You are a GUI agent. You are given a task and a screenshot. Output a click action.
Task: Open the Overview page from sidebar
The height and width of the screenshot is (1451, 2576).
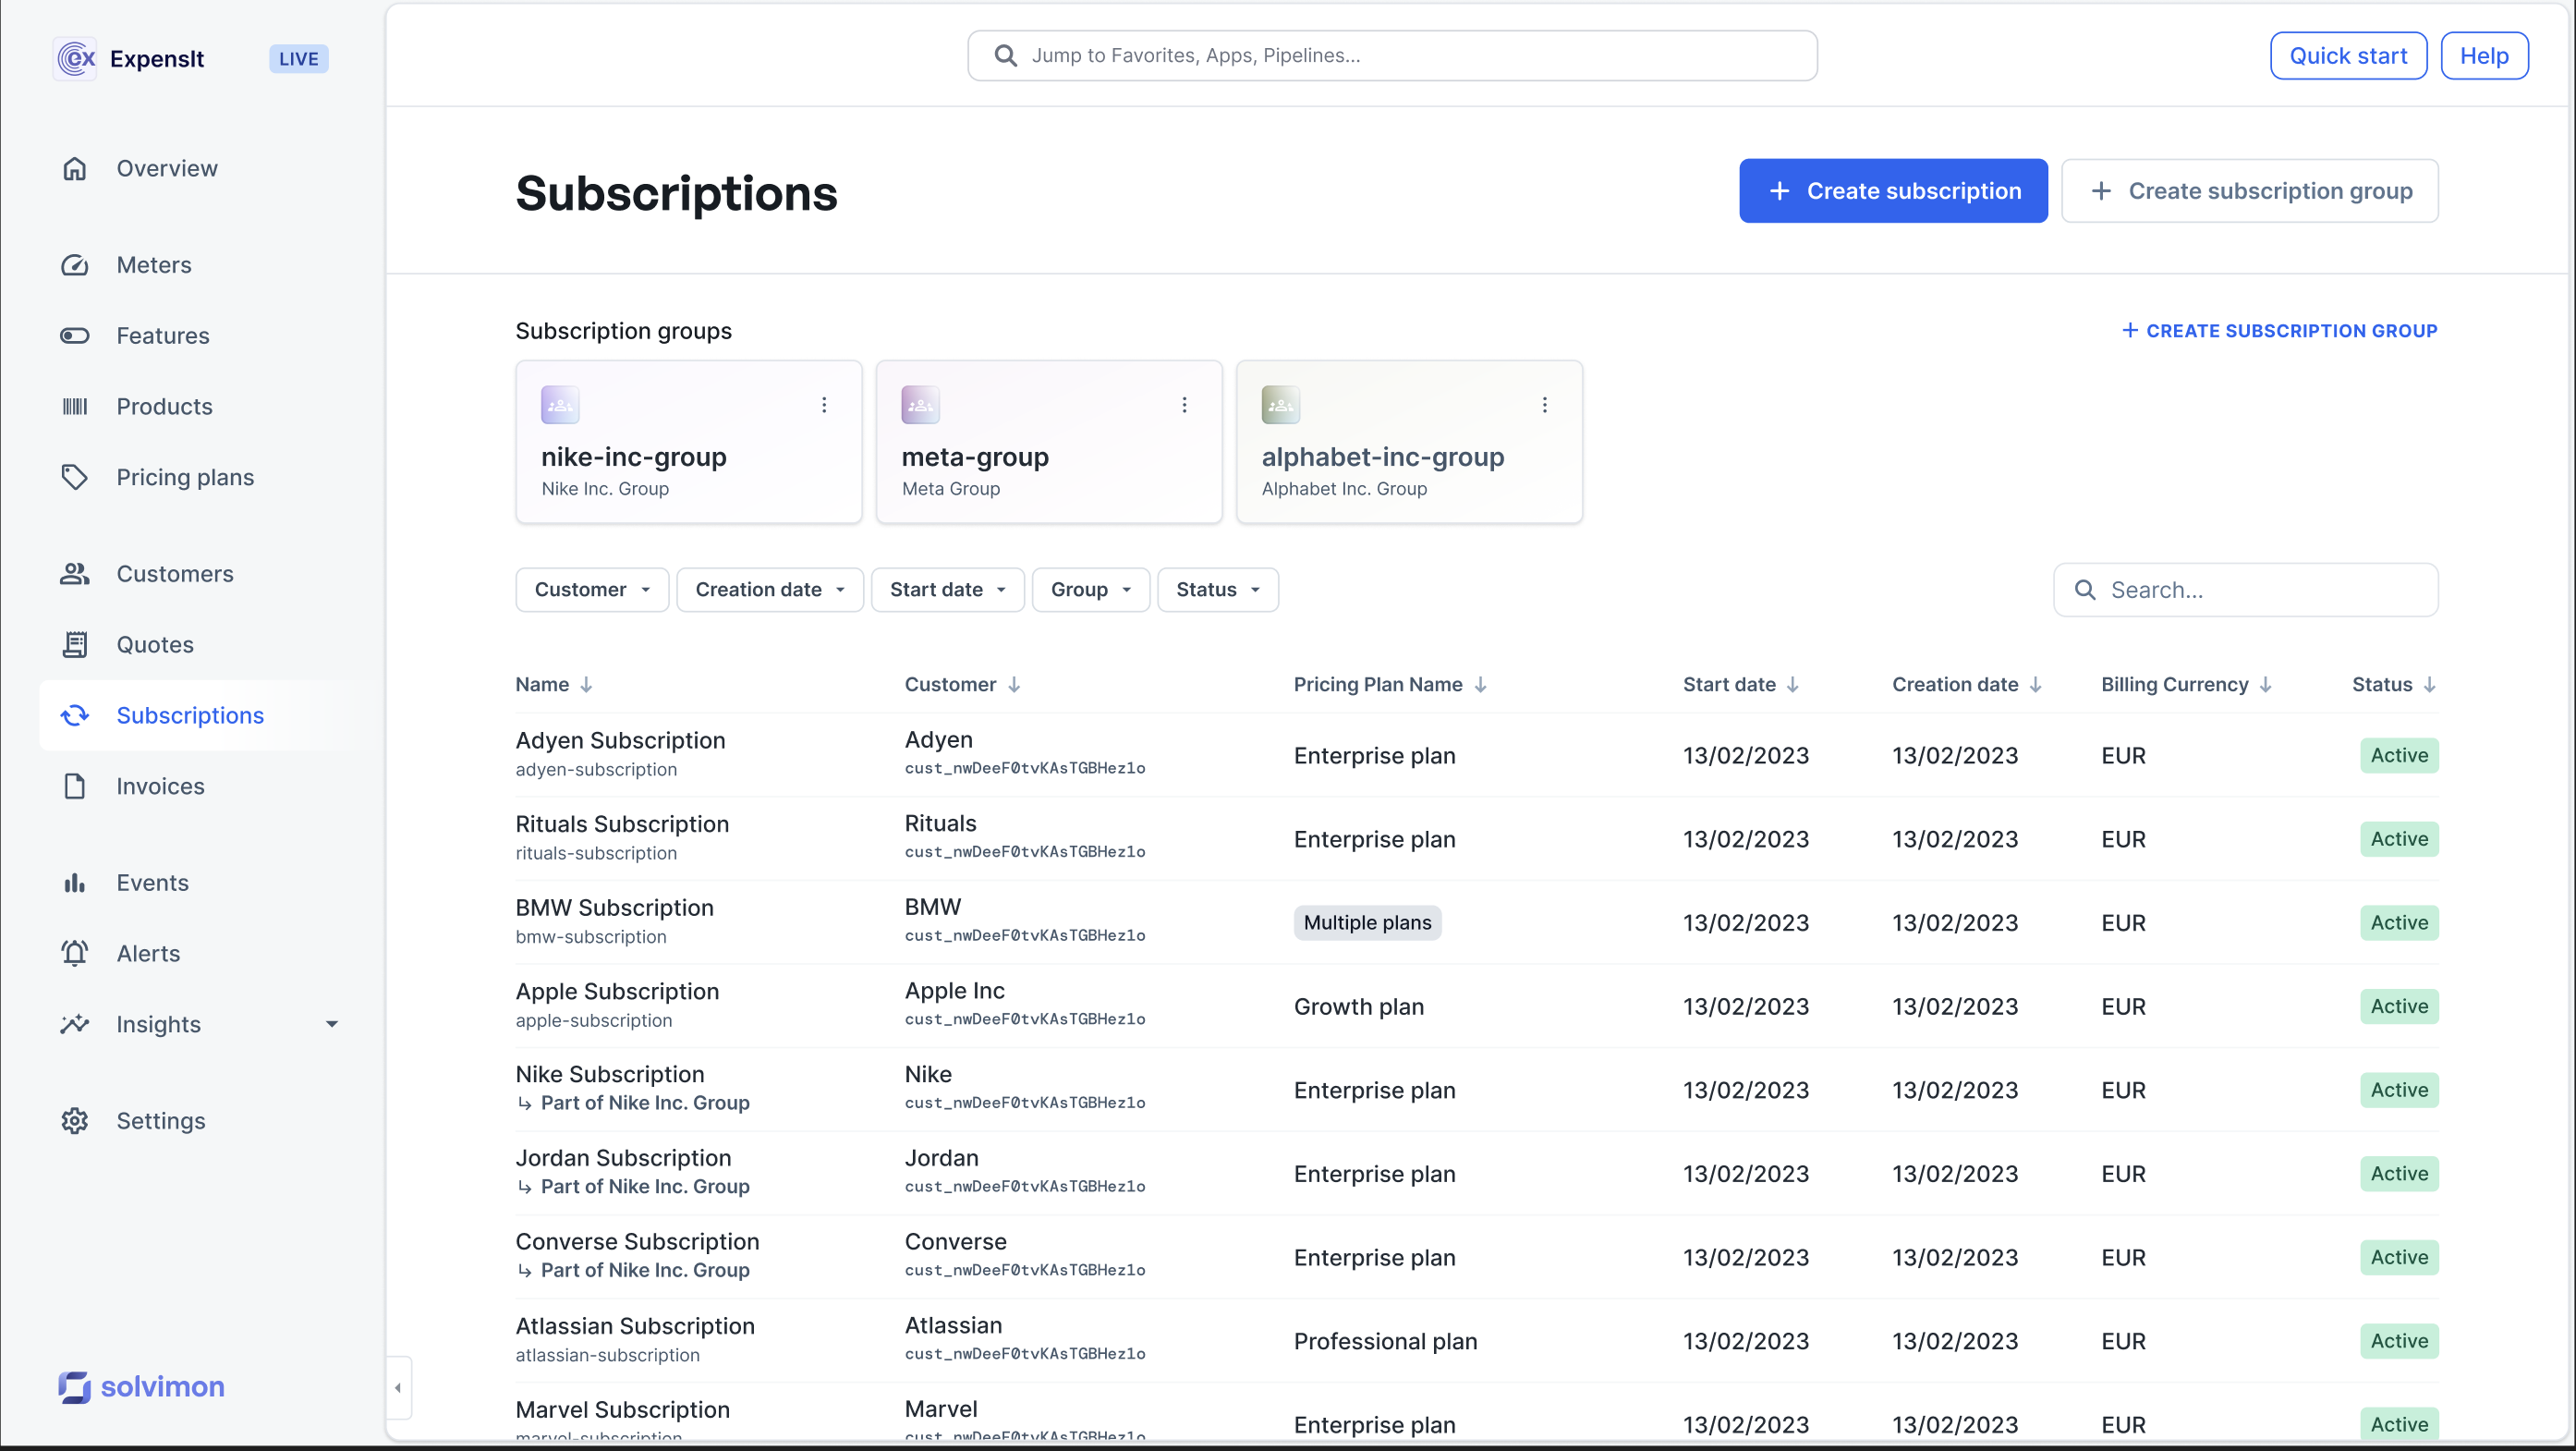(x=75, y=168)
